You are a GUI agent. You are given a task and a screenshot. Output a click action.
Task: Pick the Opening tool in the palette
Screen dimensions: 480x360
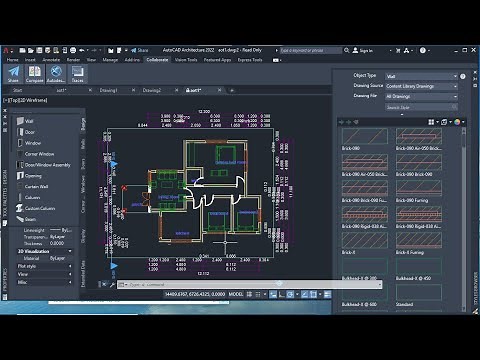click(x=29, y=176)
